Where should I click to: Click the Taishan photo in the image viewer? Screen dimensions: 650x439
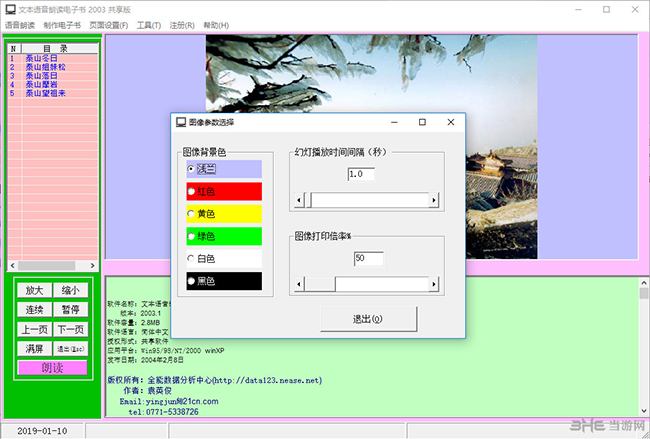[x=371, y=74]
